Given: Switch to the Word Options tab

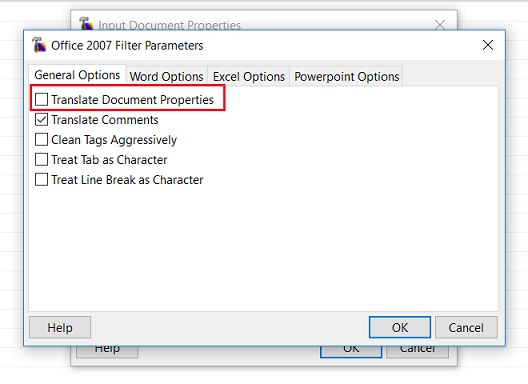Looking at the screenshot, I should pyautogui.click(x=166, y=76).
